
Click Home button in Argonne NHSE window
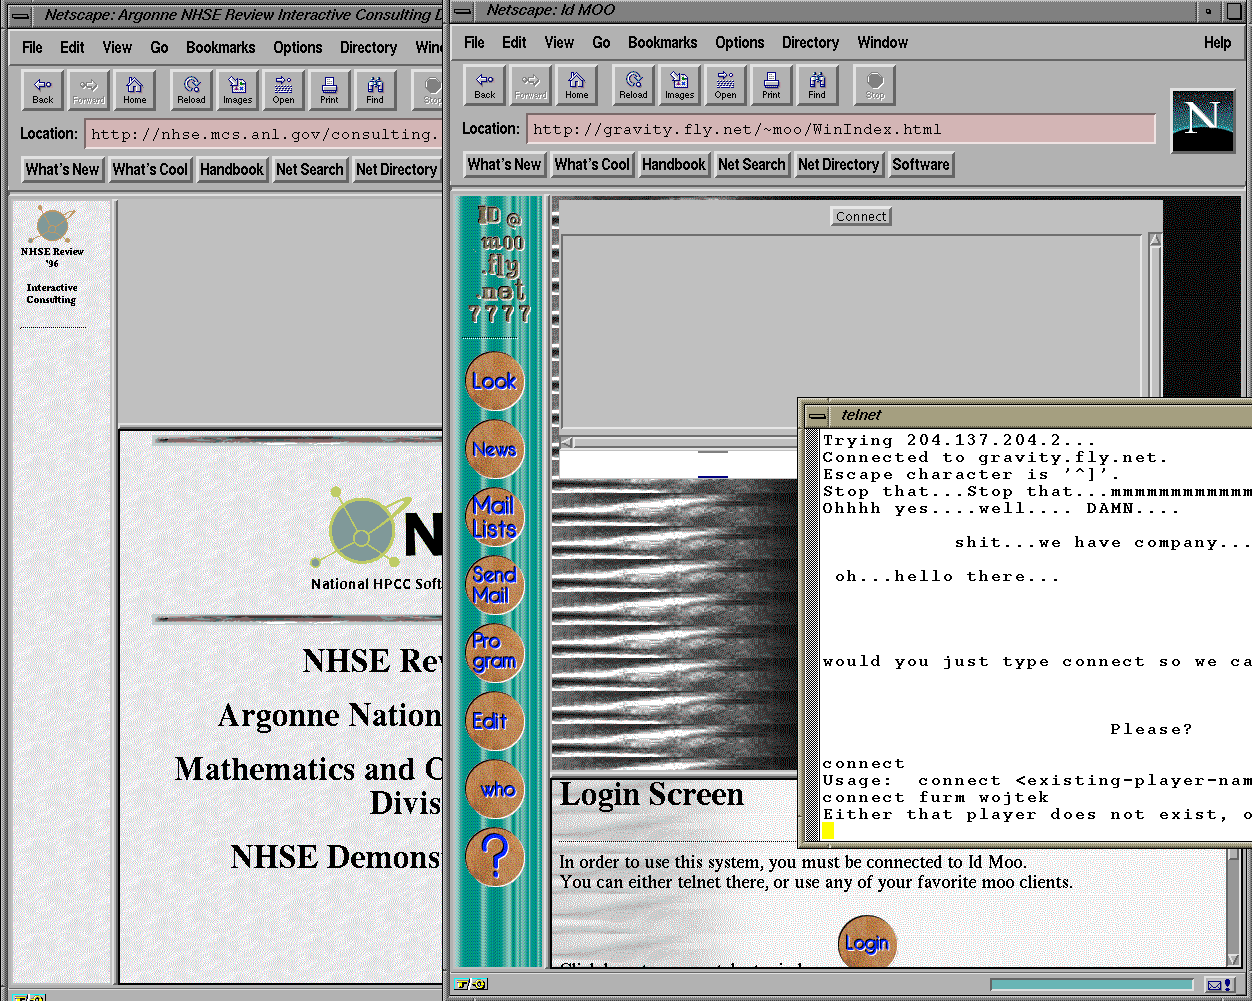click(x=135, y=90)
